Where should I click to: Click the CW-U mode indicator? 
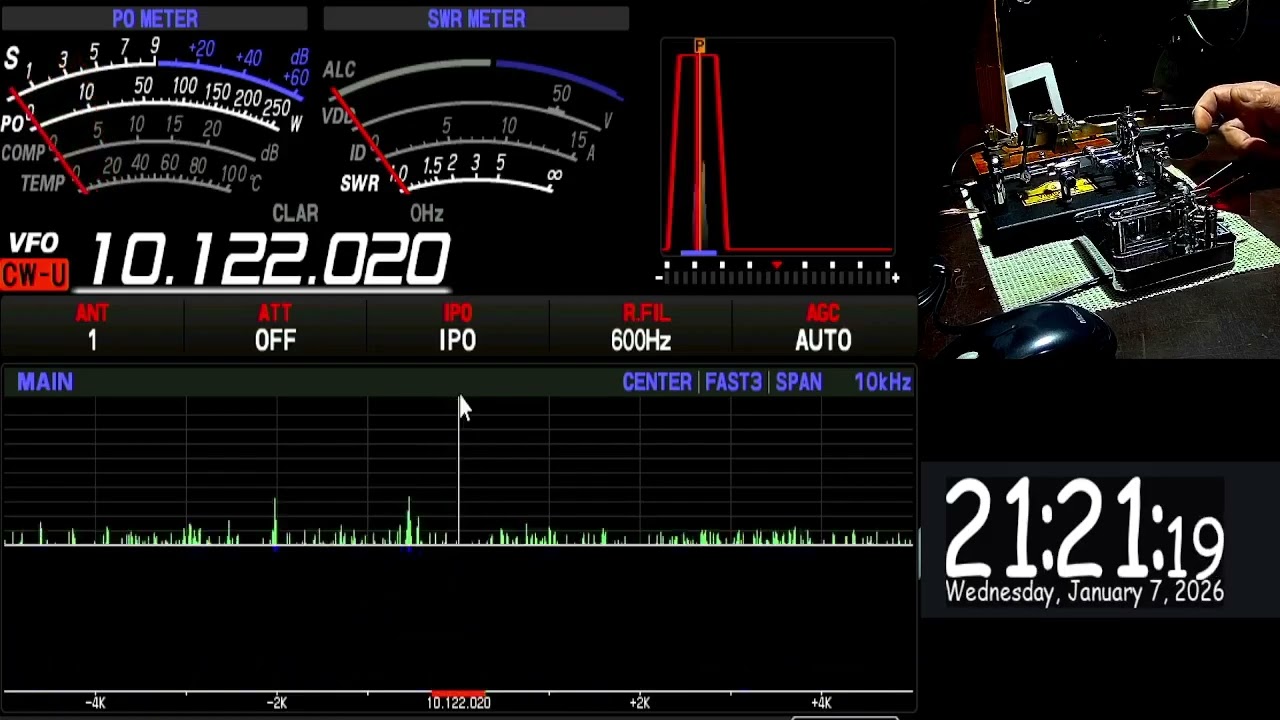tap(35, 275)
